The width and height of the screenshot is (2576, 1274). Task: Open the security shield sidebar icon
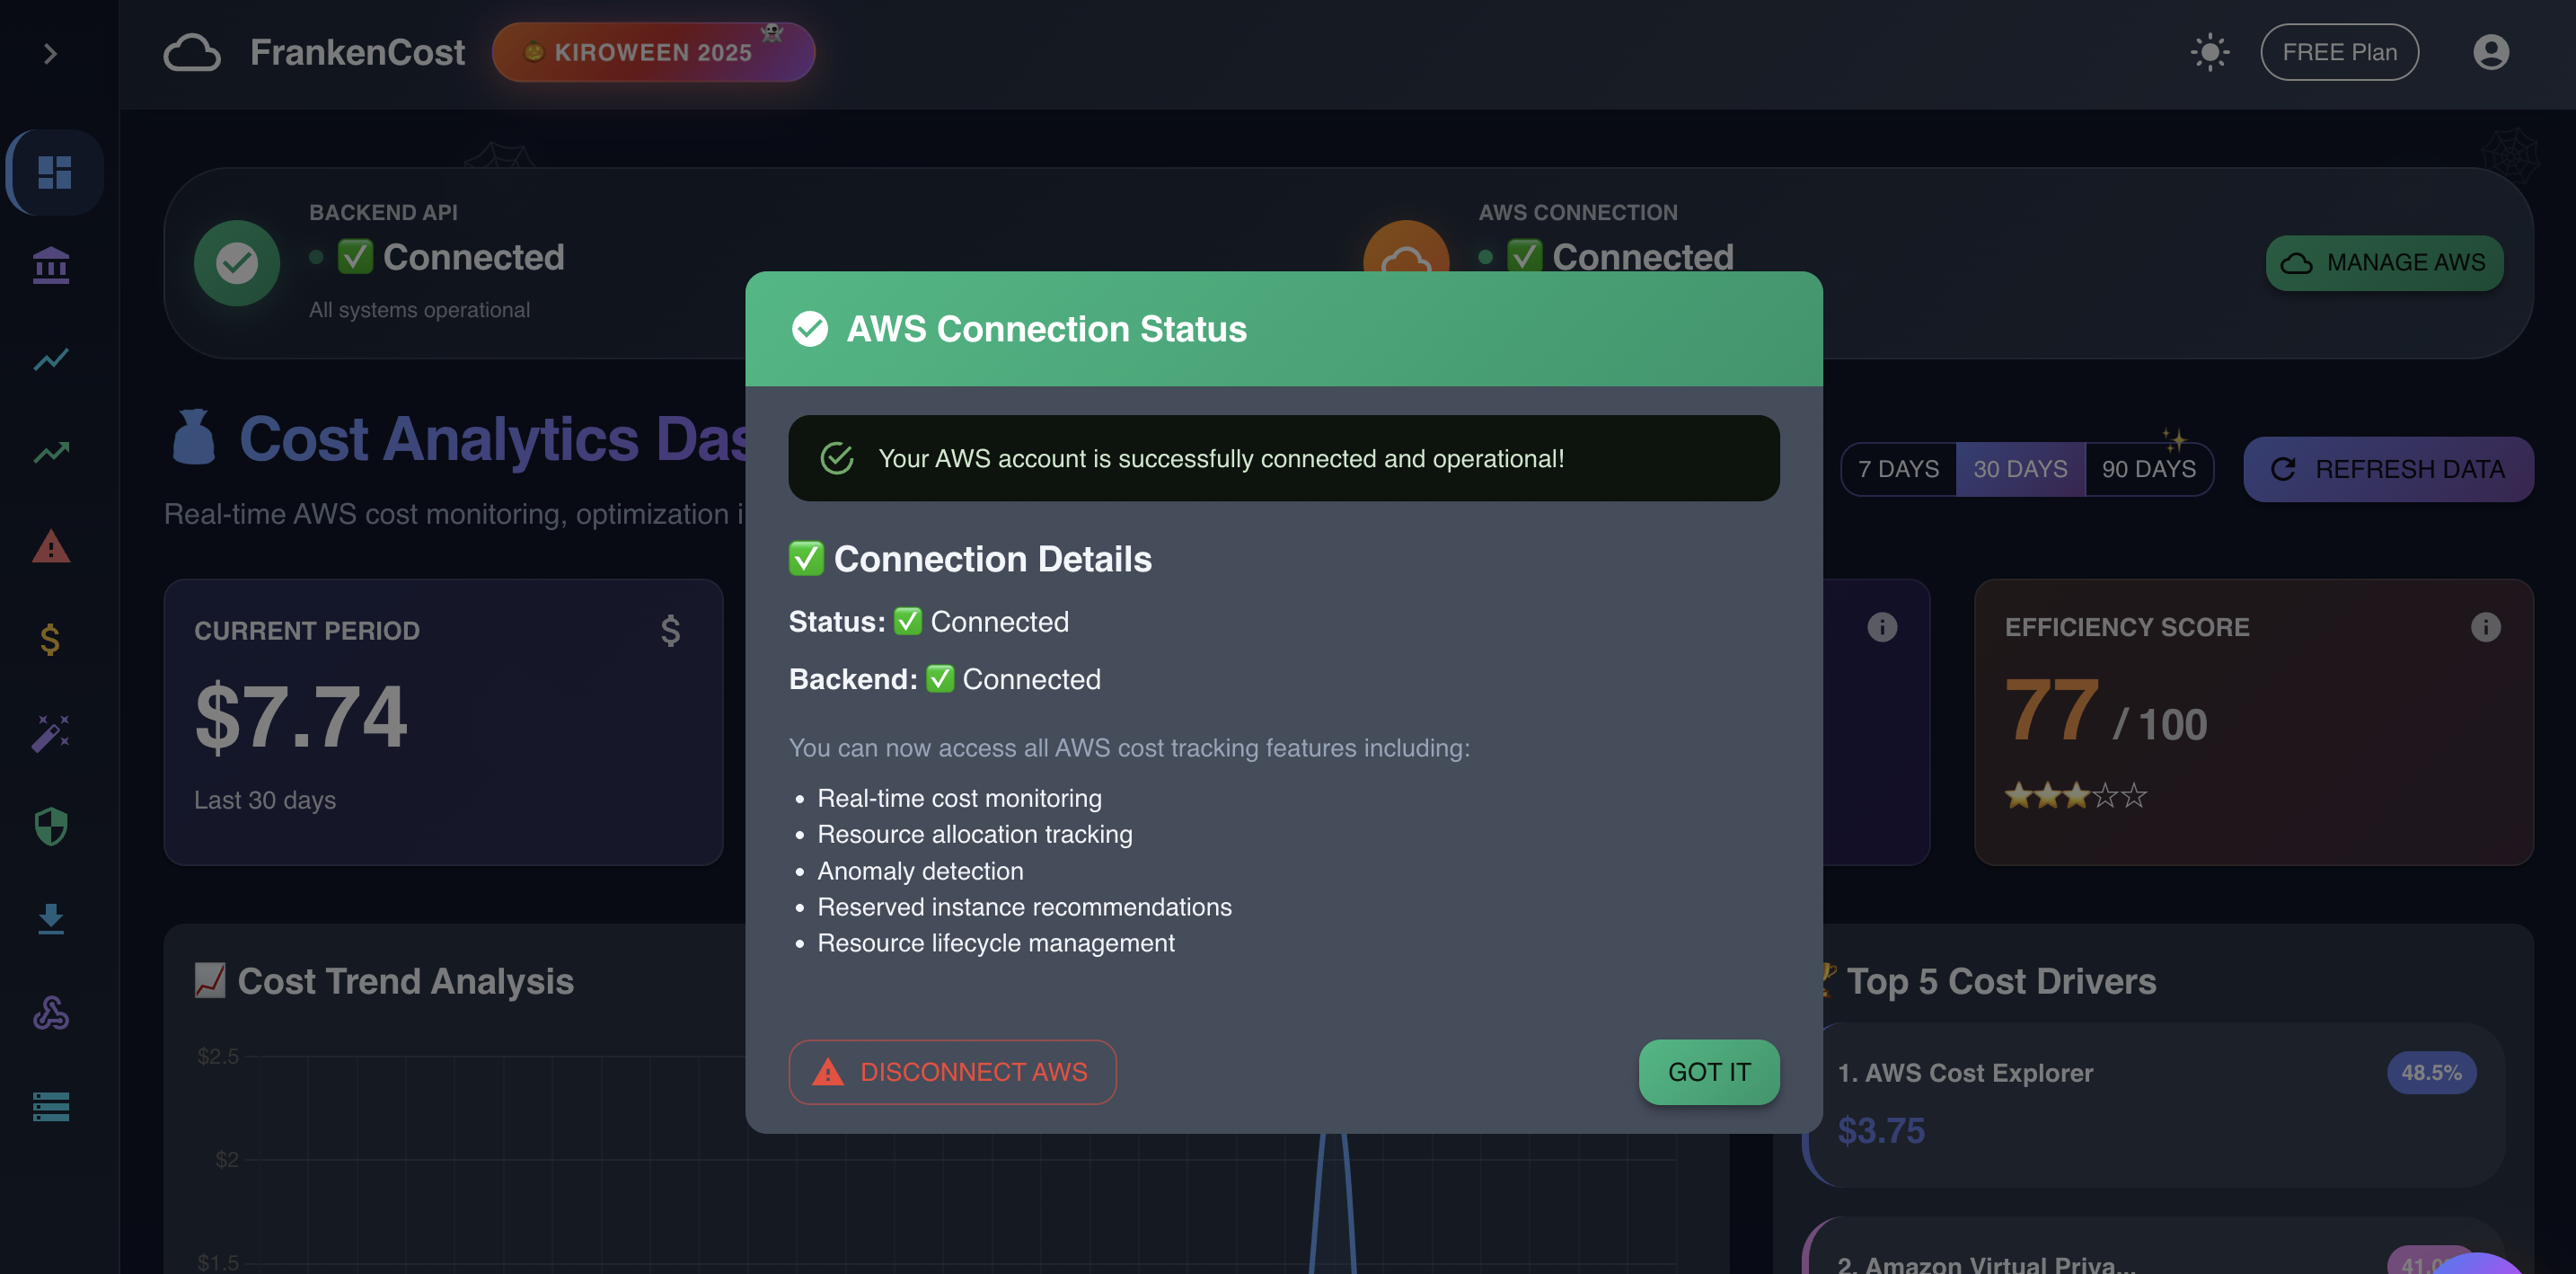coord(51,827)
